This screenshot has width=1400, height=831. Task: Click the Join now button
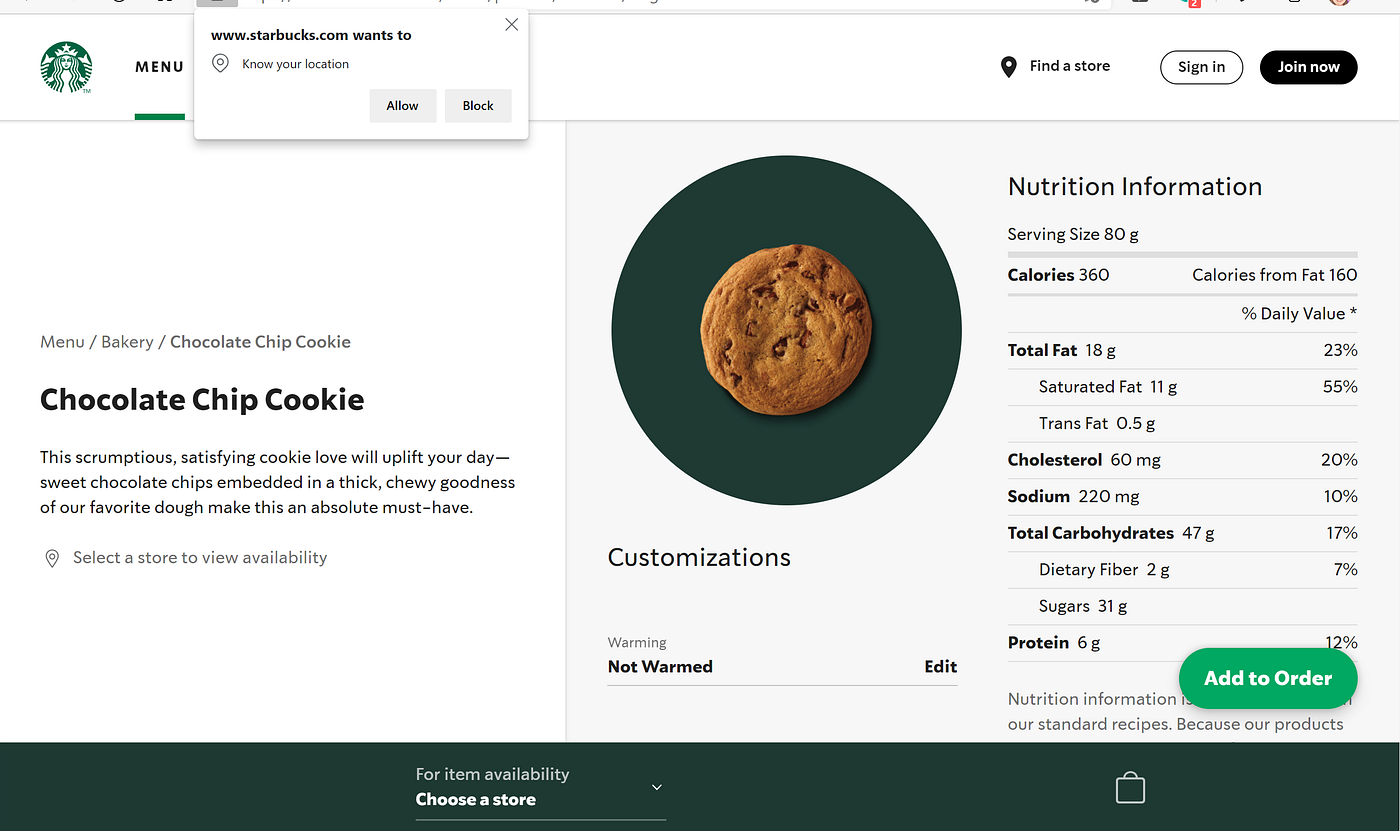coord(1308,67)
